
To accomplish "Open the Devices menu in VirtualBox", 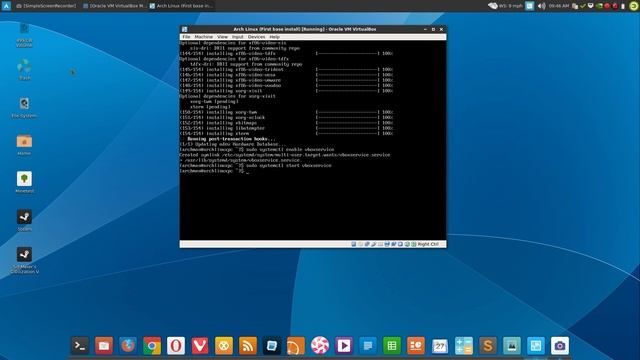I will click(x=256, y=37).
